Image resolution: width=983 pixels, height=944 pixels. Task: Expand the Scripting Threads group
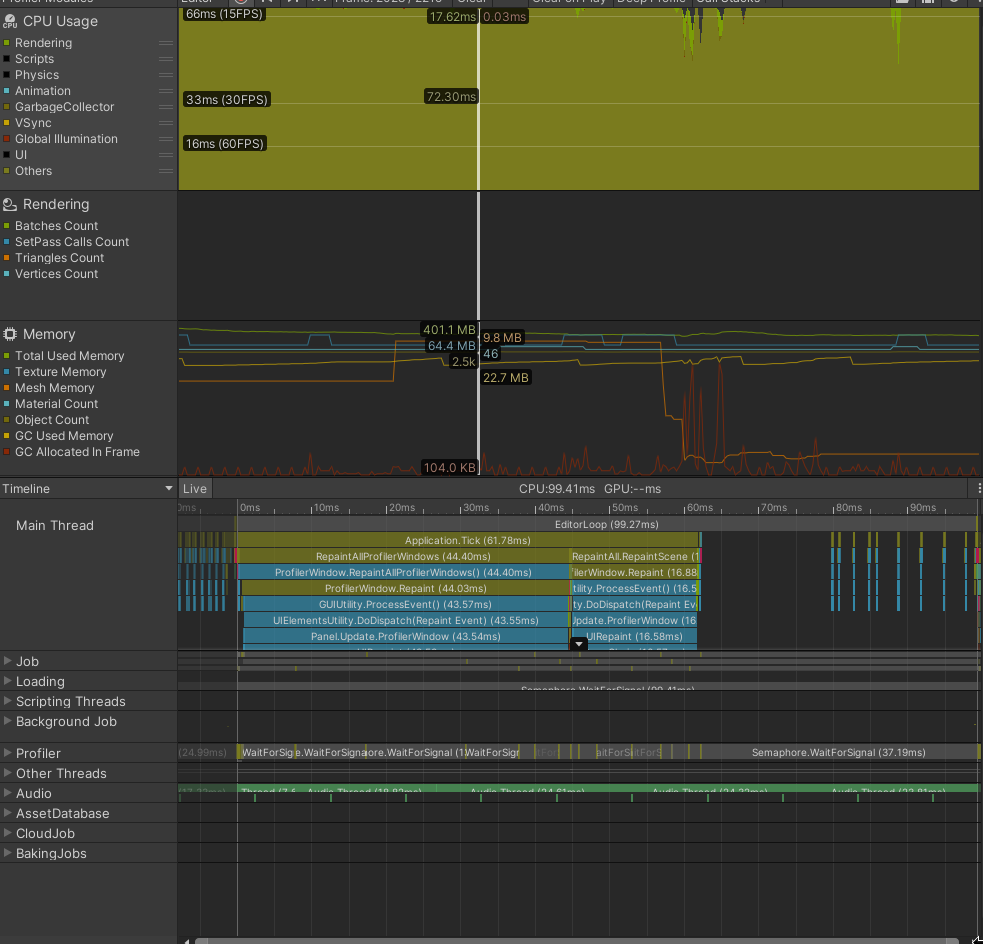click(8, 701)
